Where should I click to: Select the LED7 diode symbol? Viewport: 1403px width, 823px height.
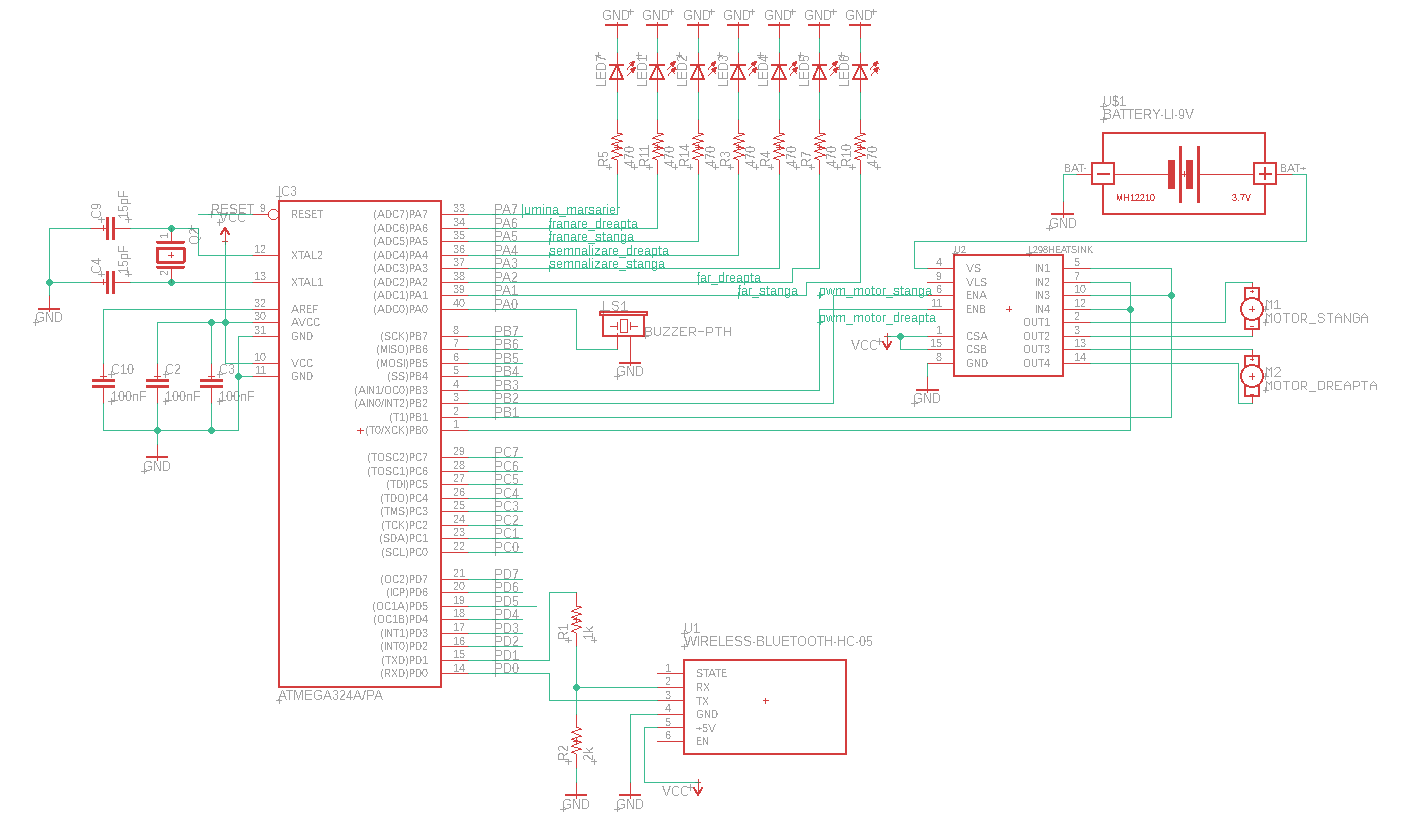click(x=617, y=71)
